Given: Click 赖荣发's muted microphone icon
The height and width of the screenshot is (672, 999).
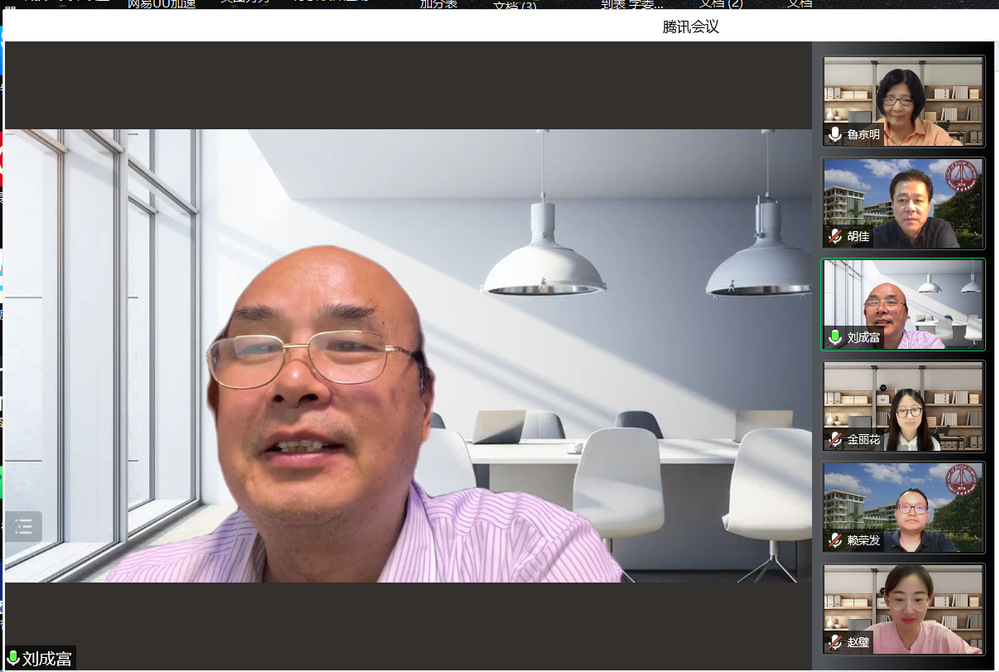Looking at the screenshot, I should tap(835, 541).
